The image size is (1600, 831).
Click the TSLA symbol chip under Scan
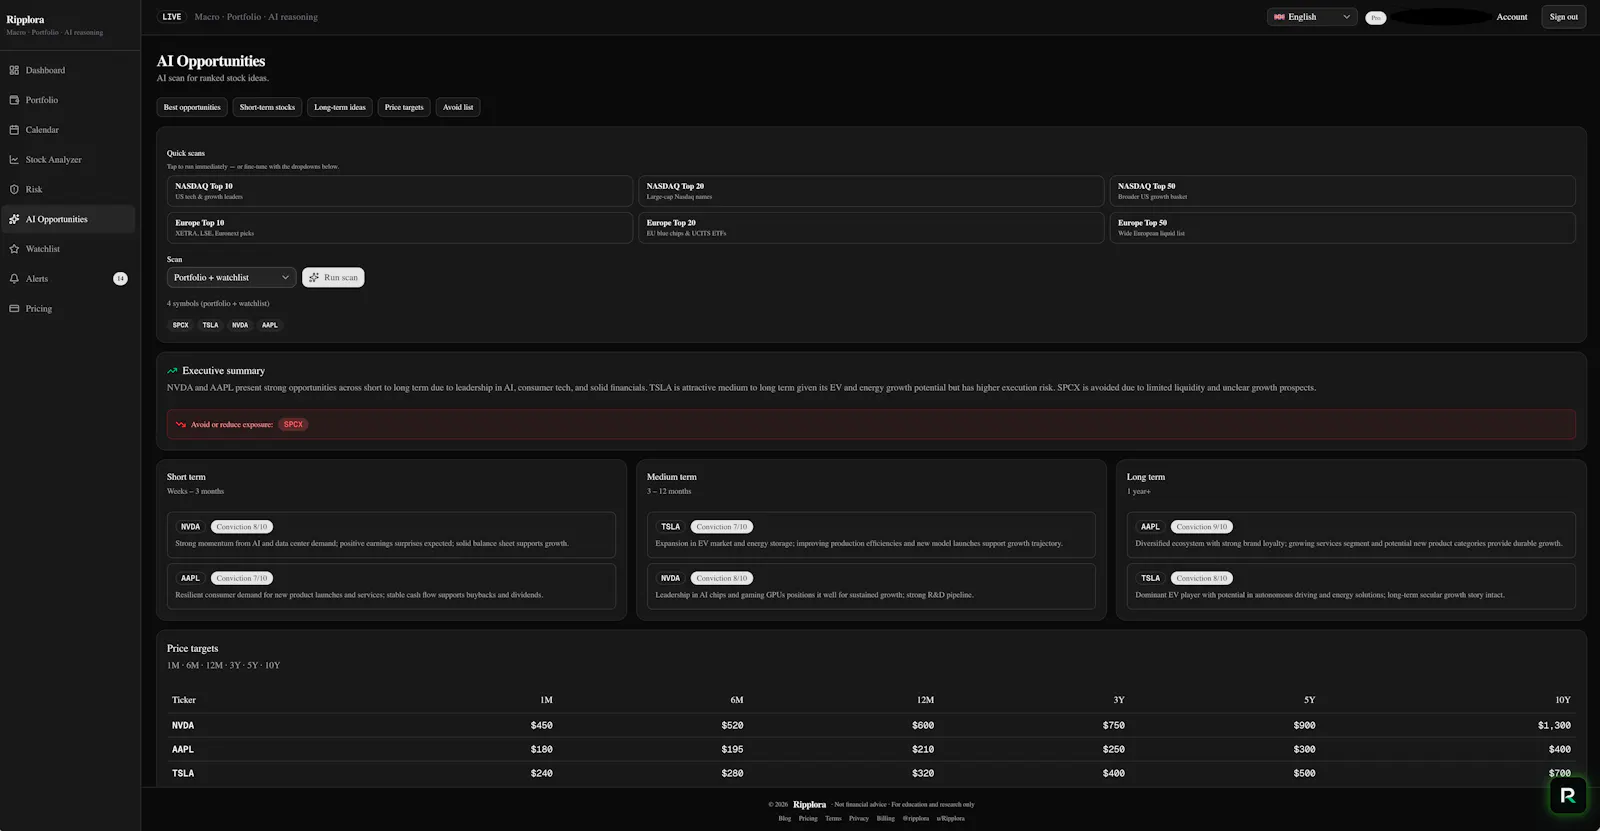210,325
